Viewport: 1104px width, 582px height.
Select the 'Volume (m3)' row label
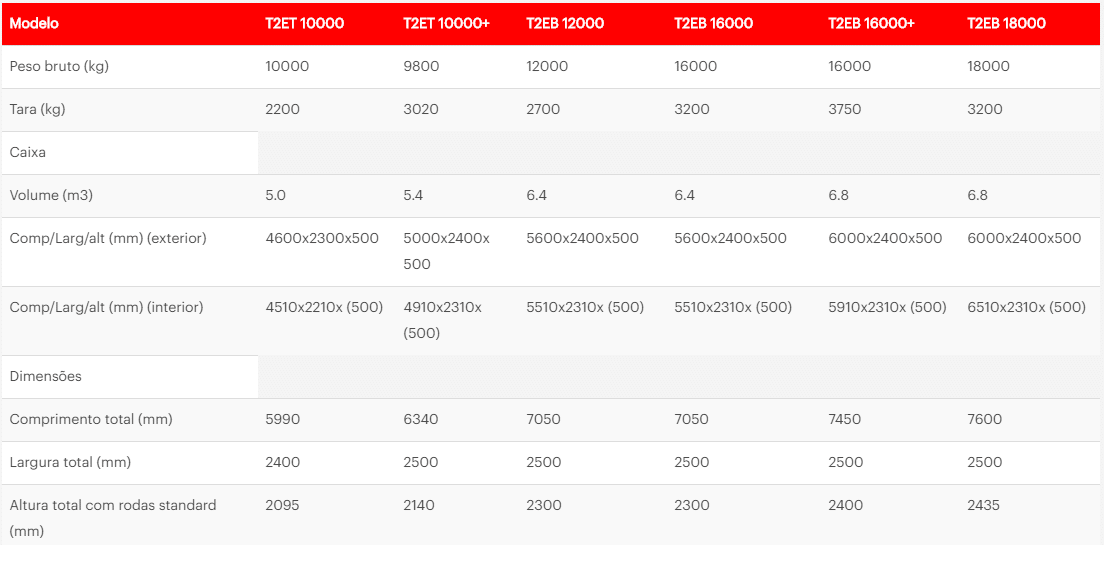click(x=51, y=195)
